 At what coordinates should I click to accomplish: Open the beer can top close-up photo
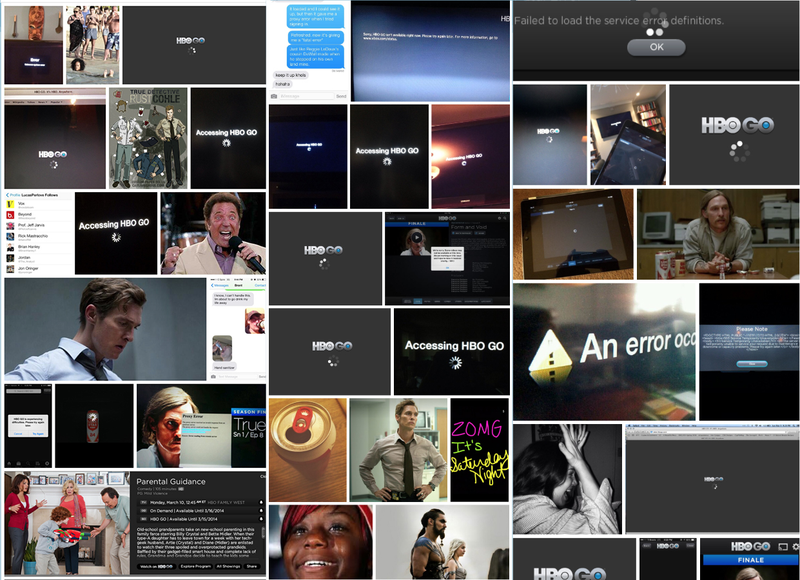[x=308, y=450]
